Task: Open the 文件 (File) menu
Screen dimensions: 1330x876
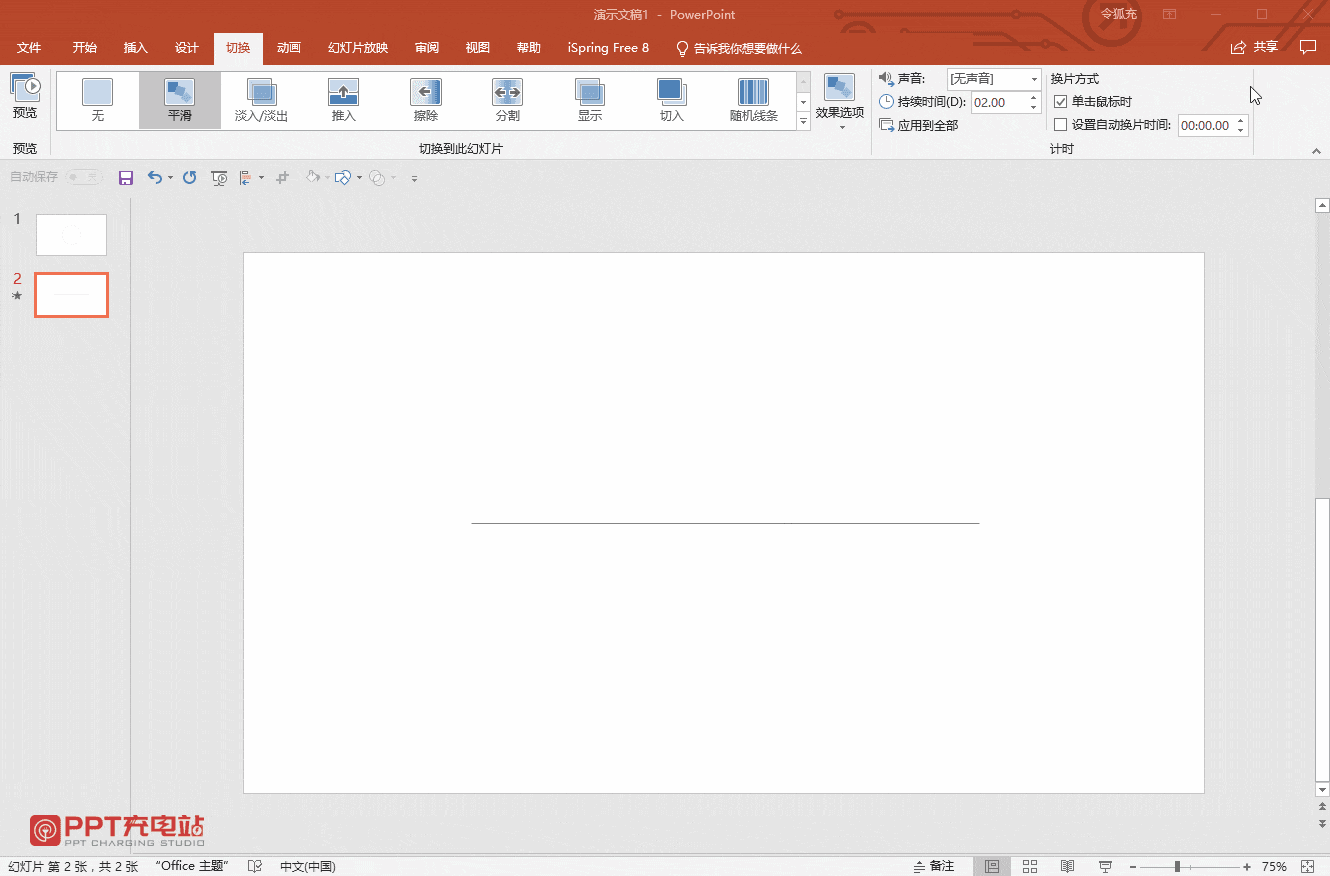Action: click(29, 48)
